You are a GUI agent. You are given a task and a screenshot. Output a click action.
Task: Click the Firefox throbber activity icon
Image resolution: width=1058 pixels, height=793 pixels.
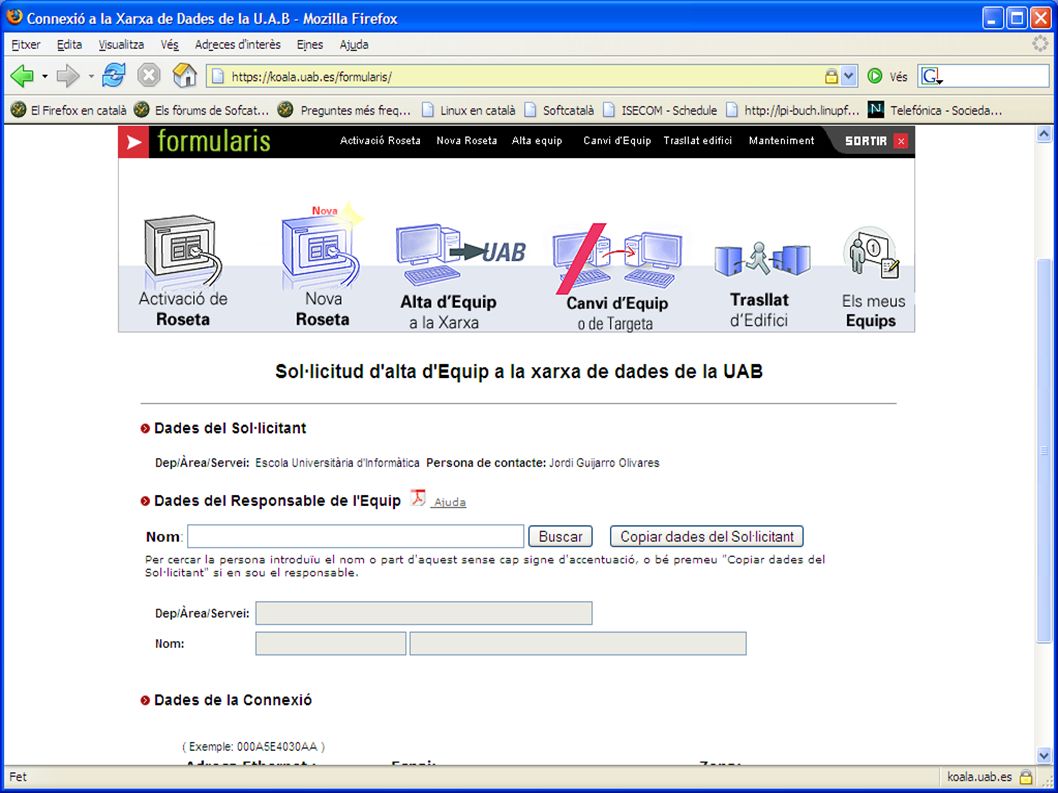tap(1042, 44)
